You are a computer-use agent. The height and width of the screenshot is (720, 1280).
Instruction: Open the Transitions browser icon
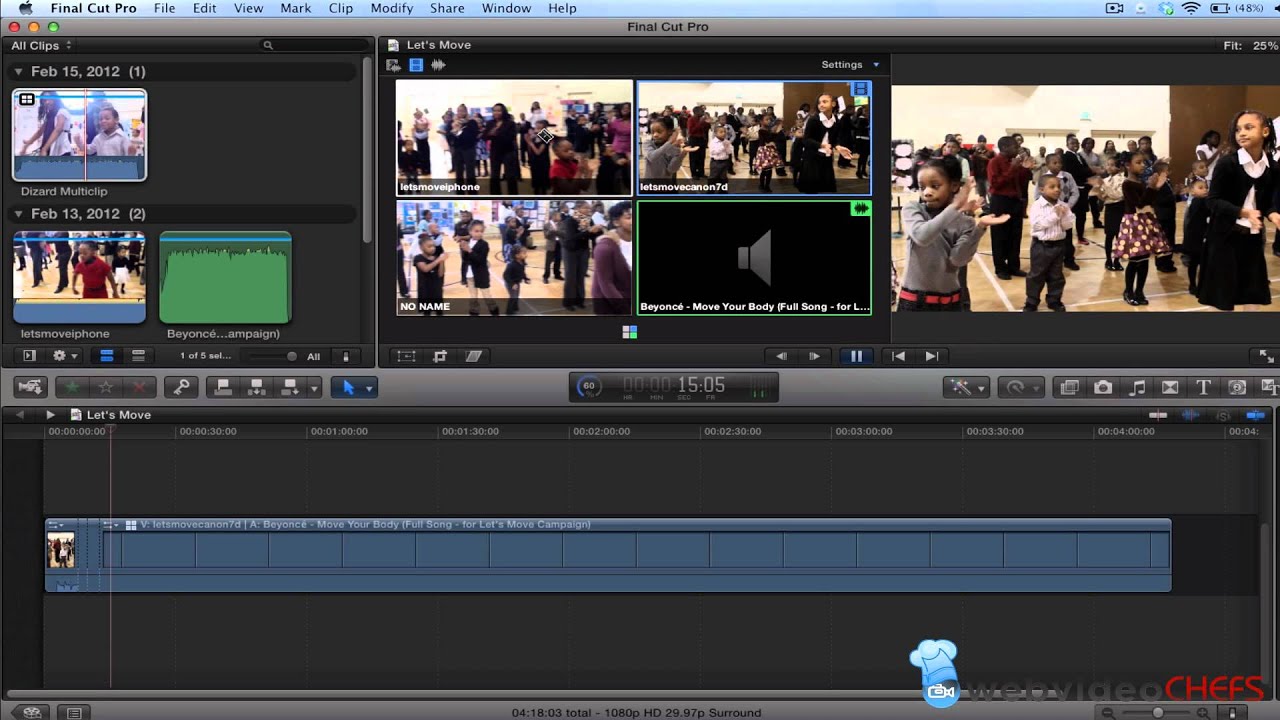click(x=1170, y=387)
